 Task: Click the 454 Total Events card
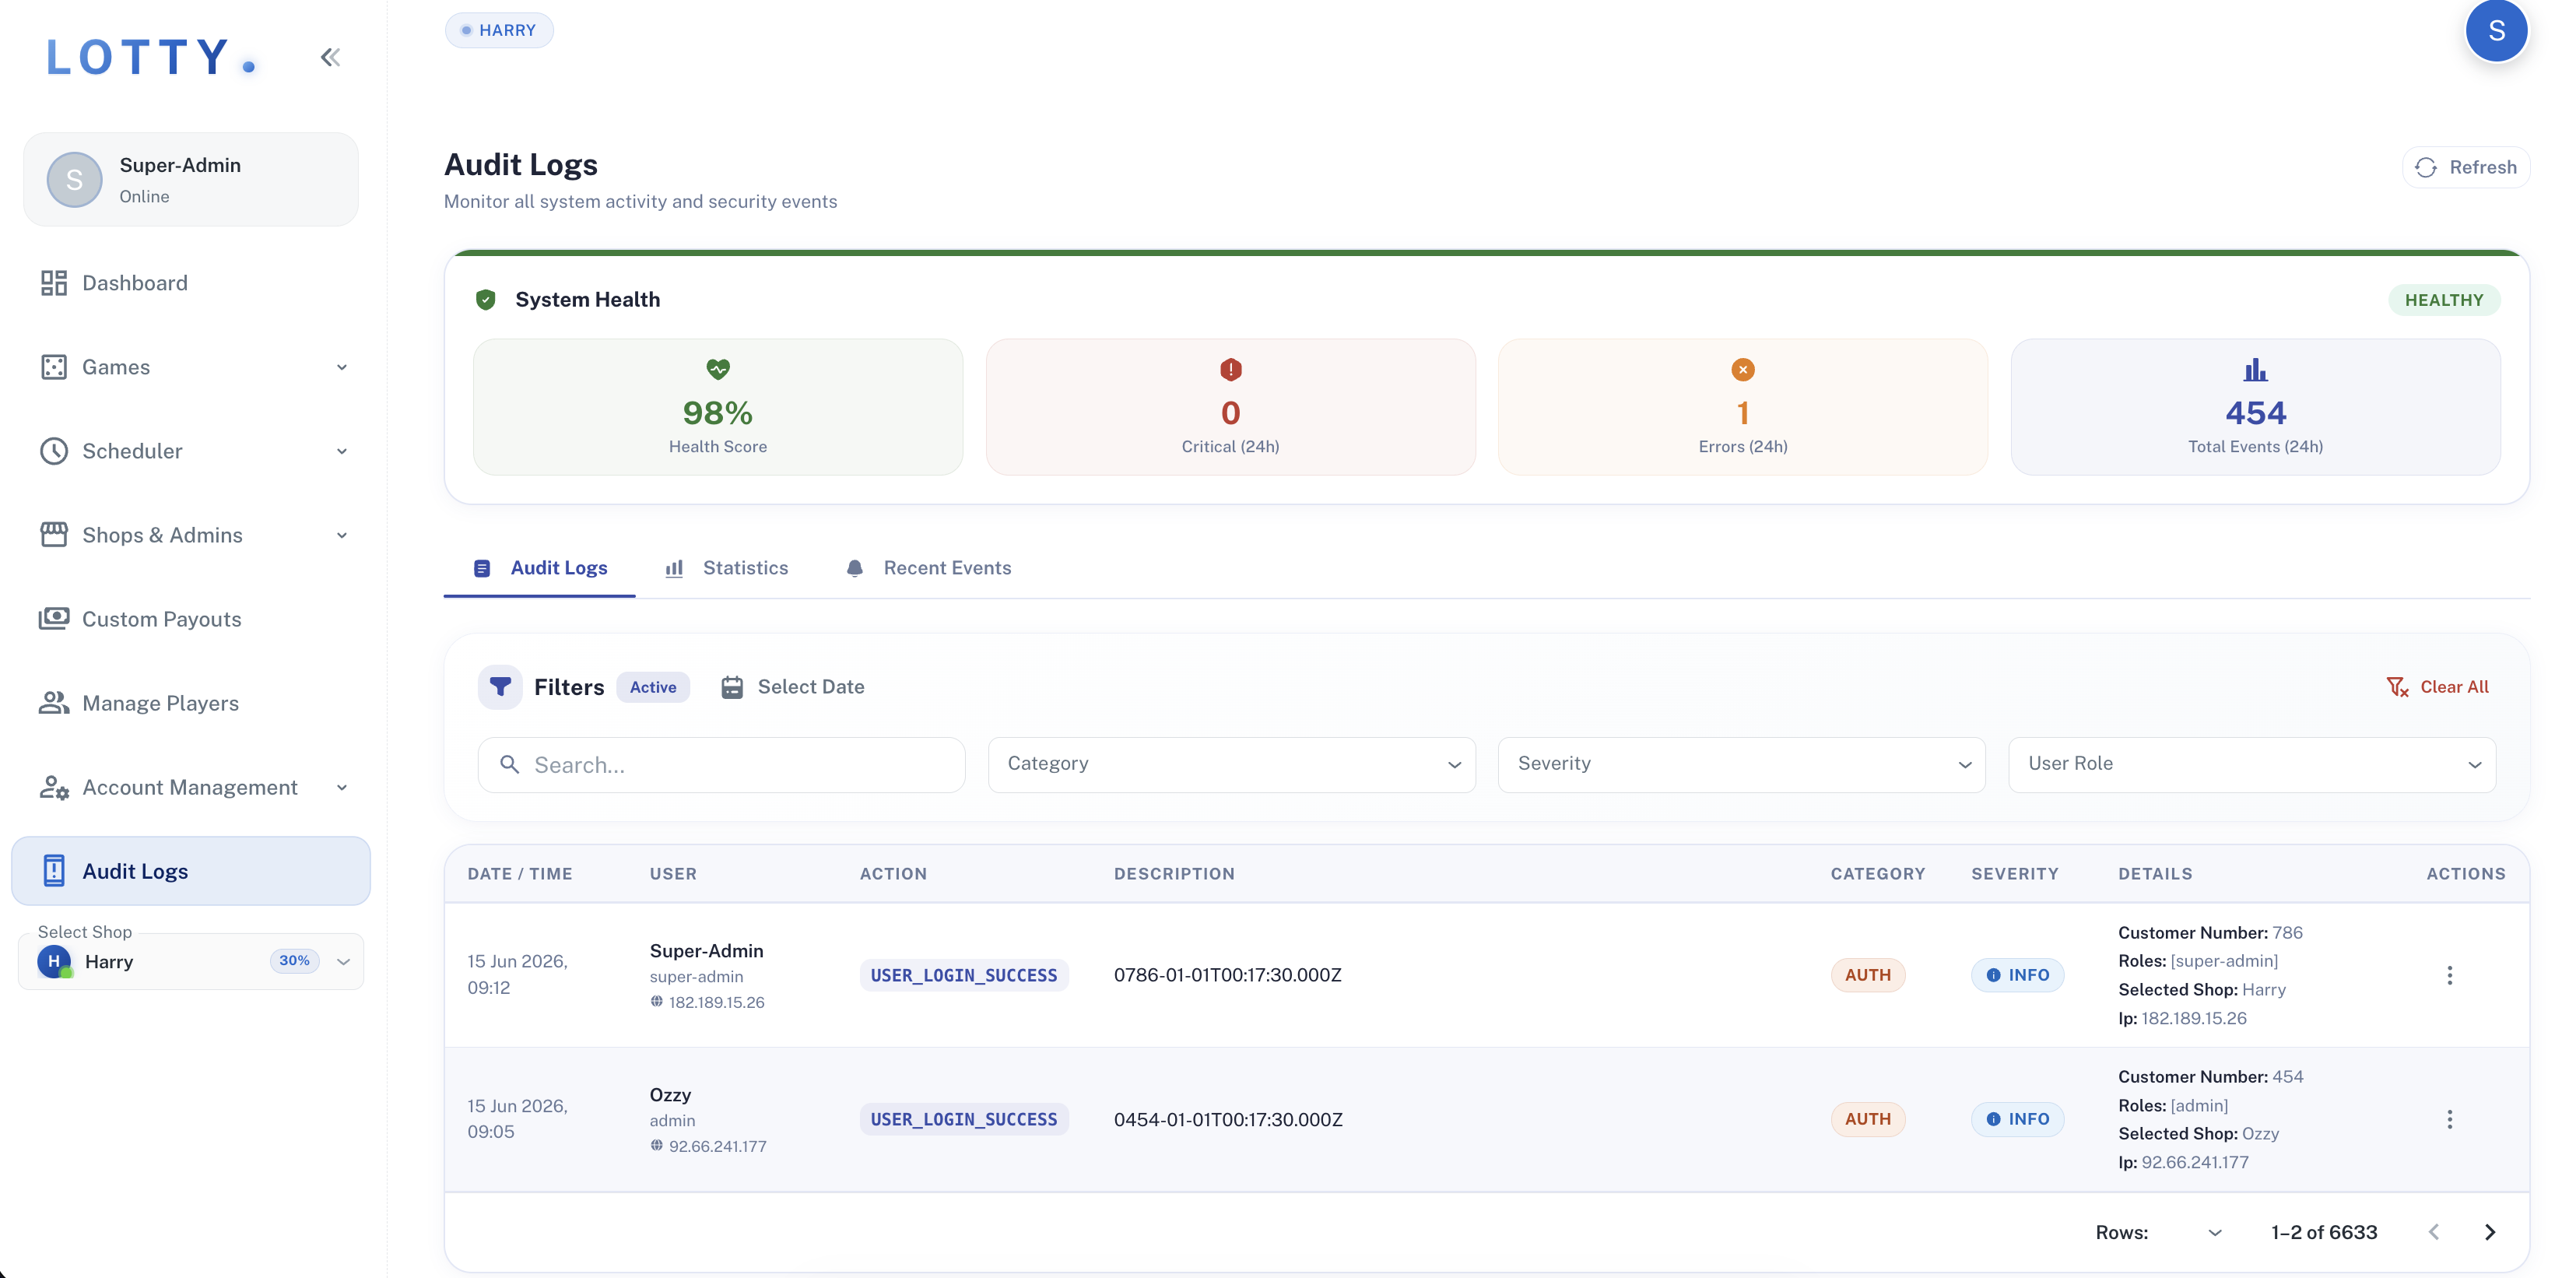2255,407
